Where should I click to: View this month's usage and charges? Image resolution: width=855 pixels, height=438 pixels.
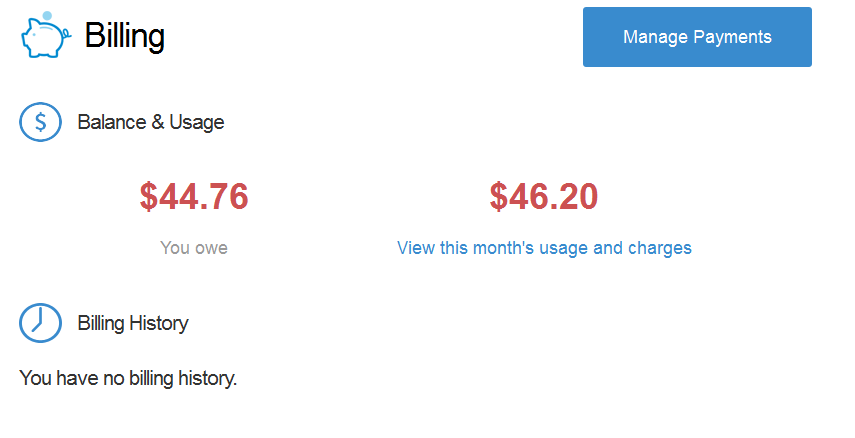[x=544, y=248]
